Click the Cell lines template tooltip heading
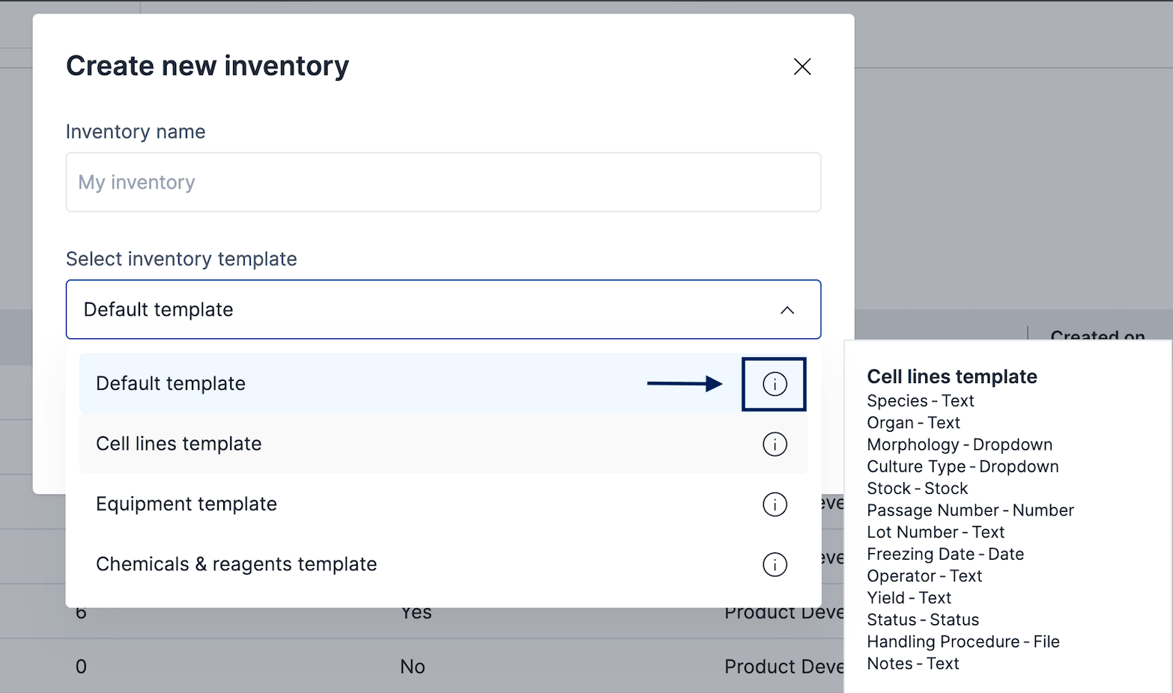1173x693 pixels. point(951,377)
